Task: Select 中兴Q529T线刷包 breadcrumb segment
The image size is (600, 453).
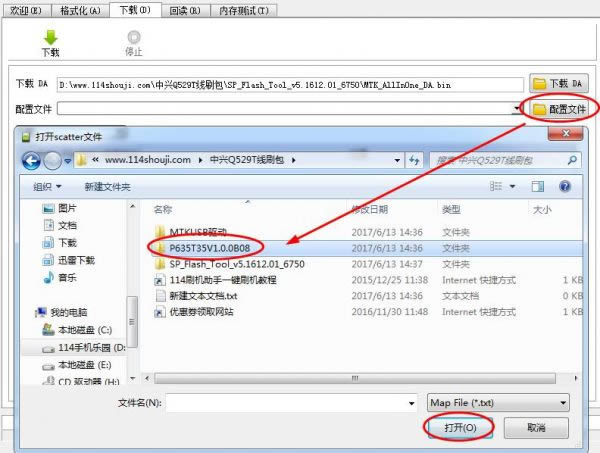Action: pyautogui.click(x=247, y=160)
